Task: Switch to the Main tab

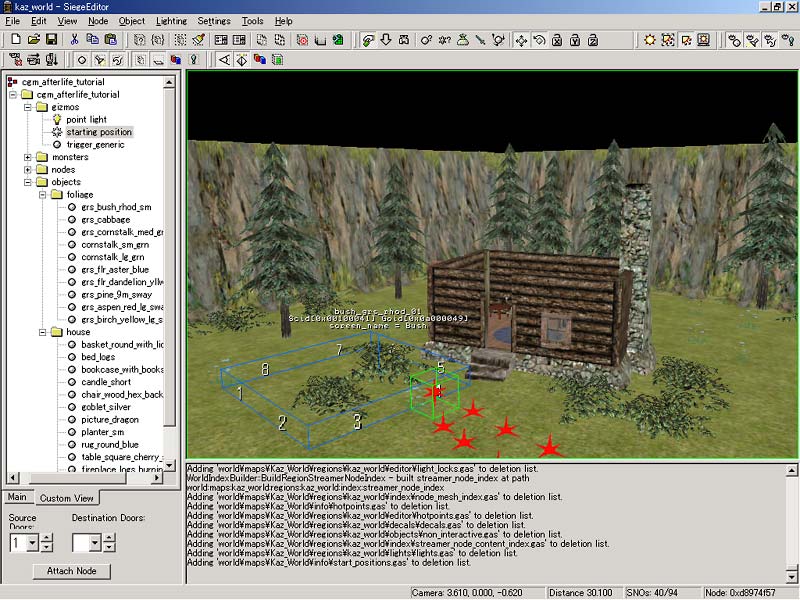Action: pos(17,497)
